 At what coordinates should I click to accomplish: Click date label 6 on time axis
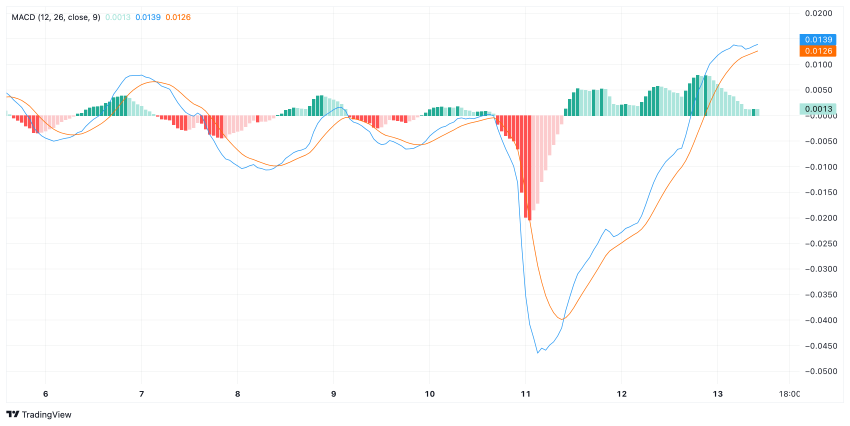coord(45,394)
